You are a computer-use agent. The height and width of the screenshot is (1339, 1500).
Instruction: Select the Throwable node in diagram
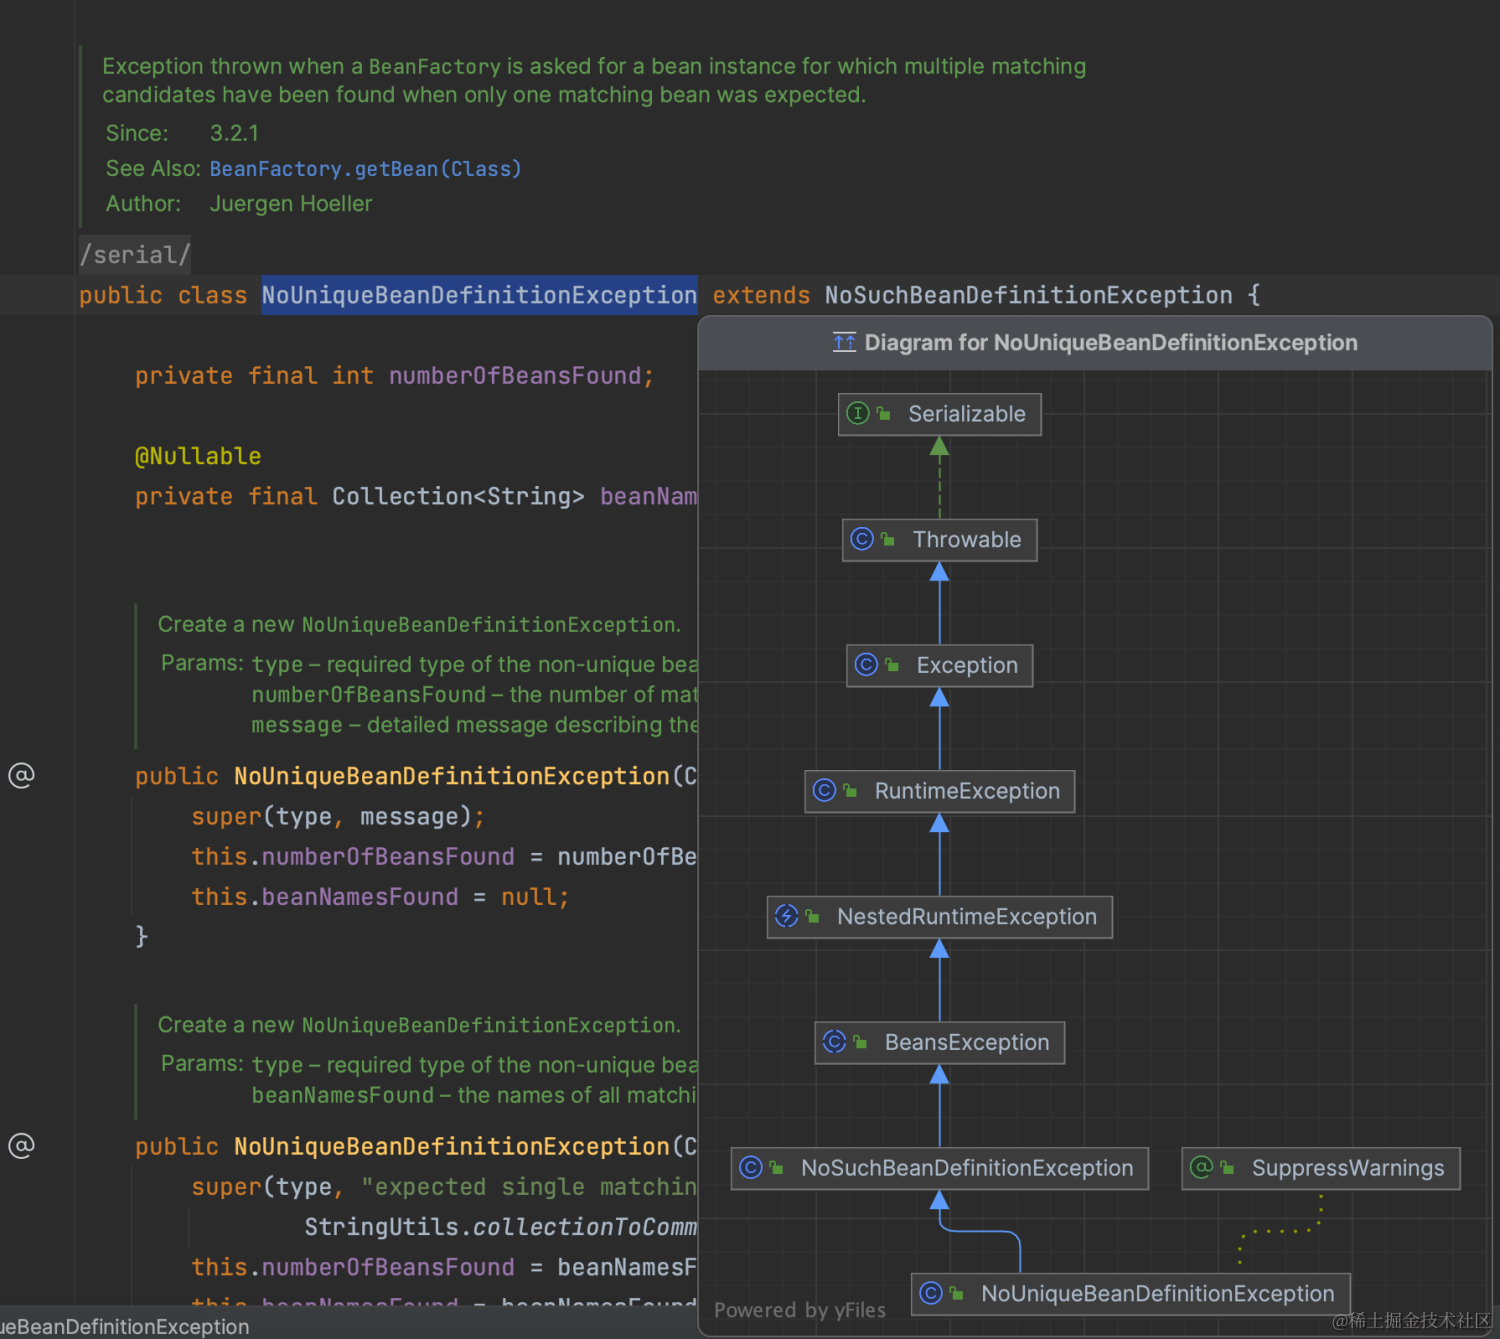click(939, 540)
